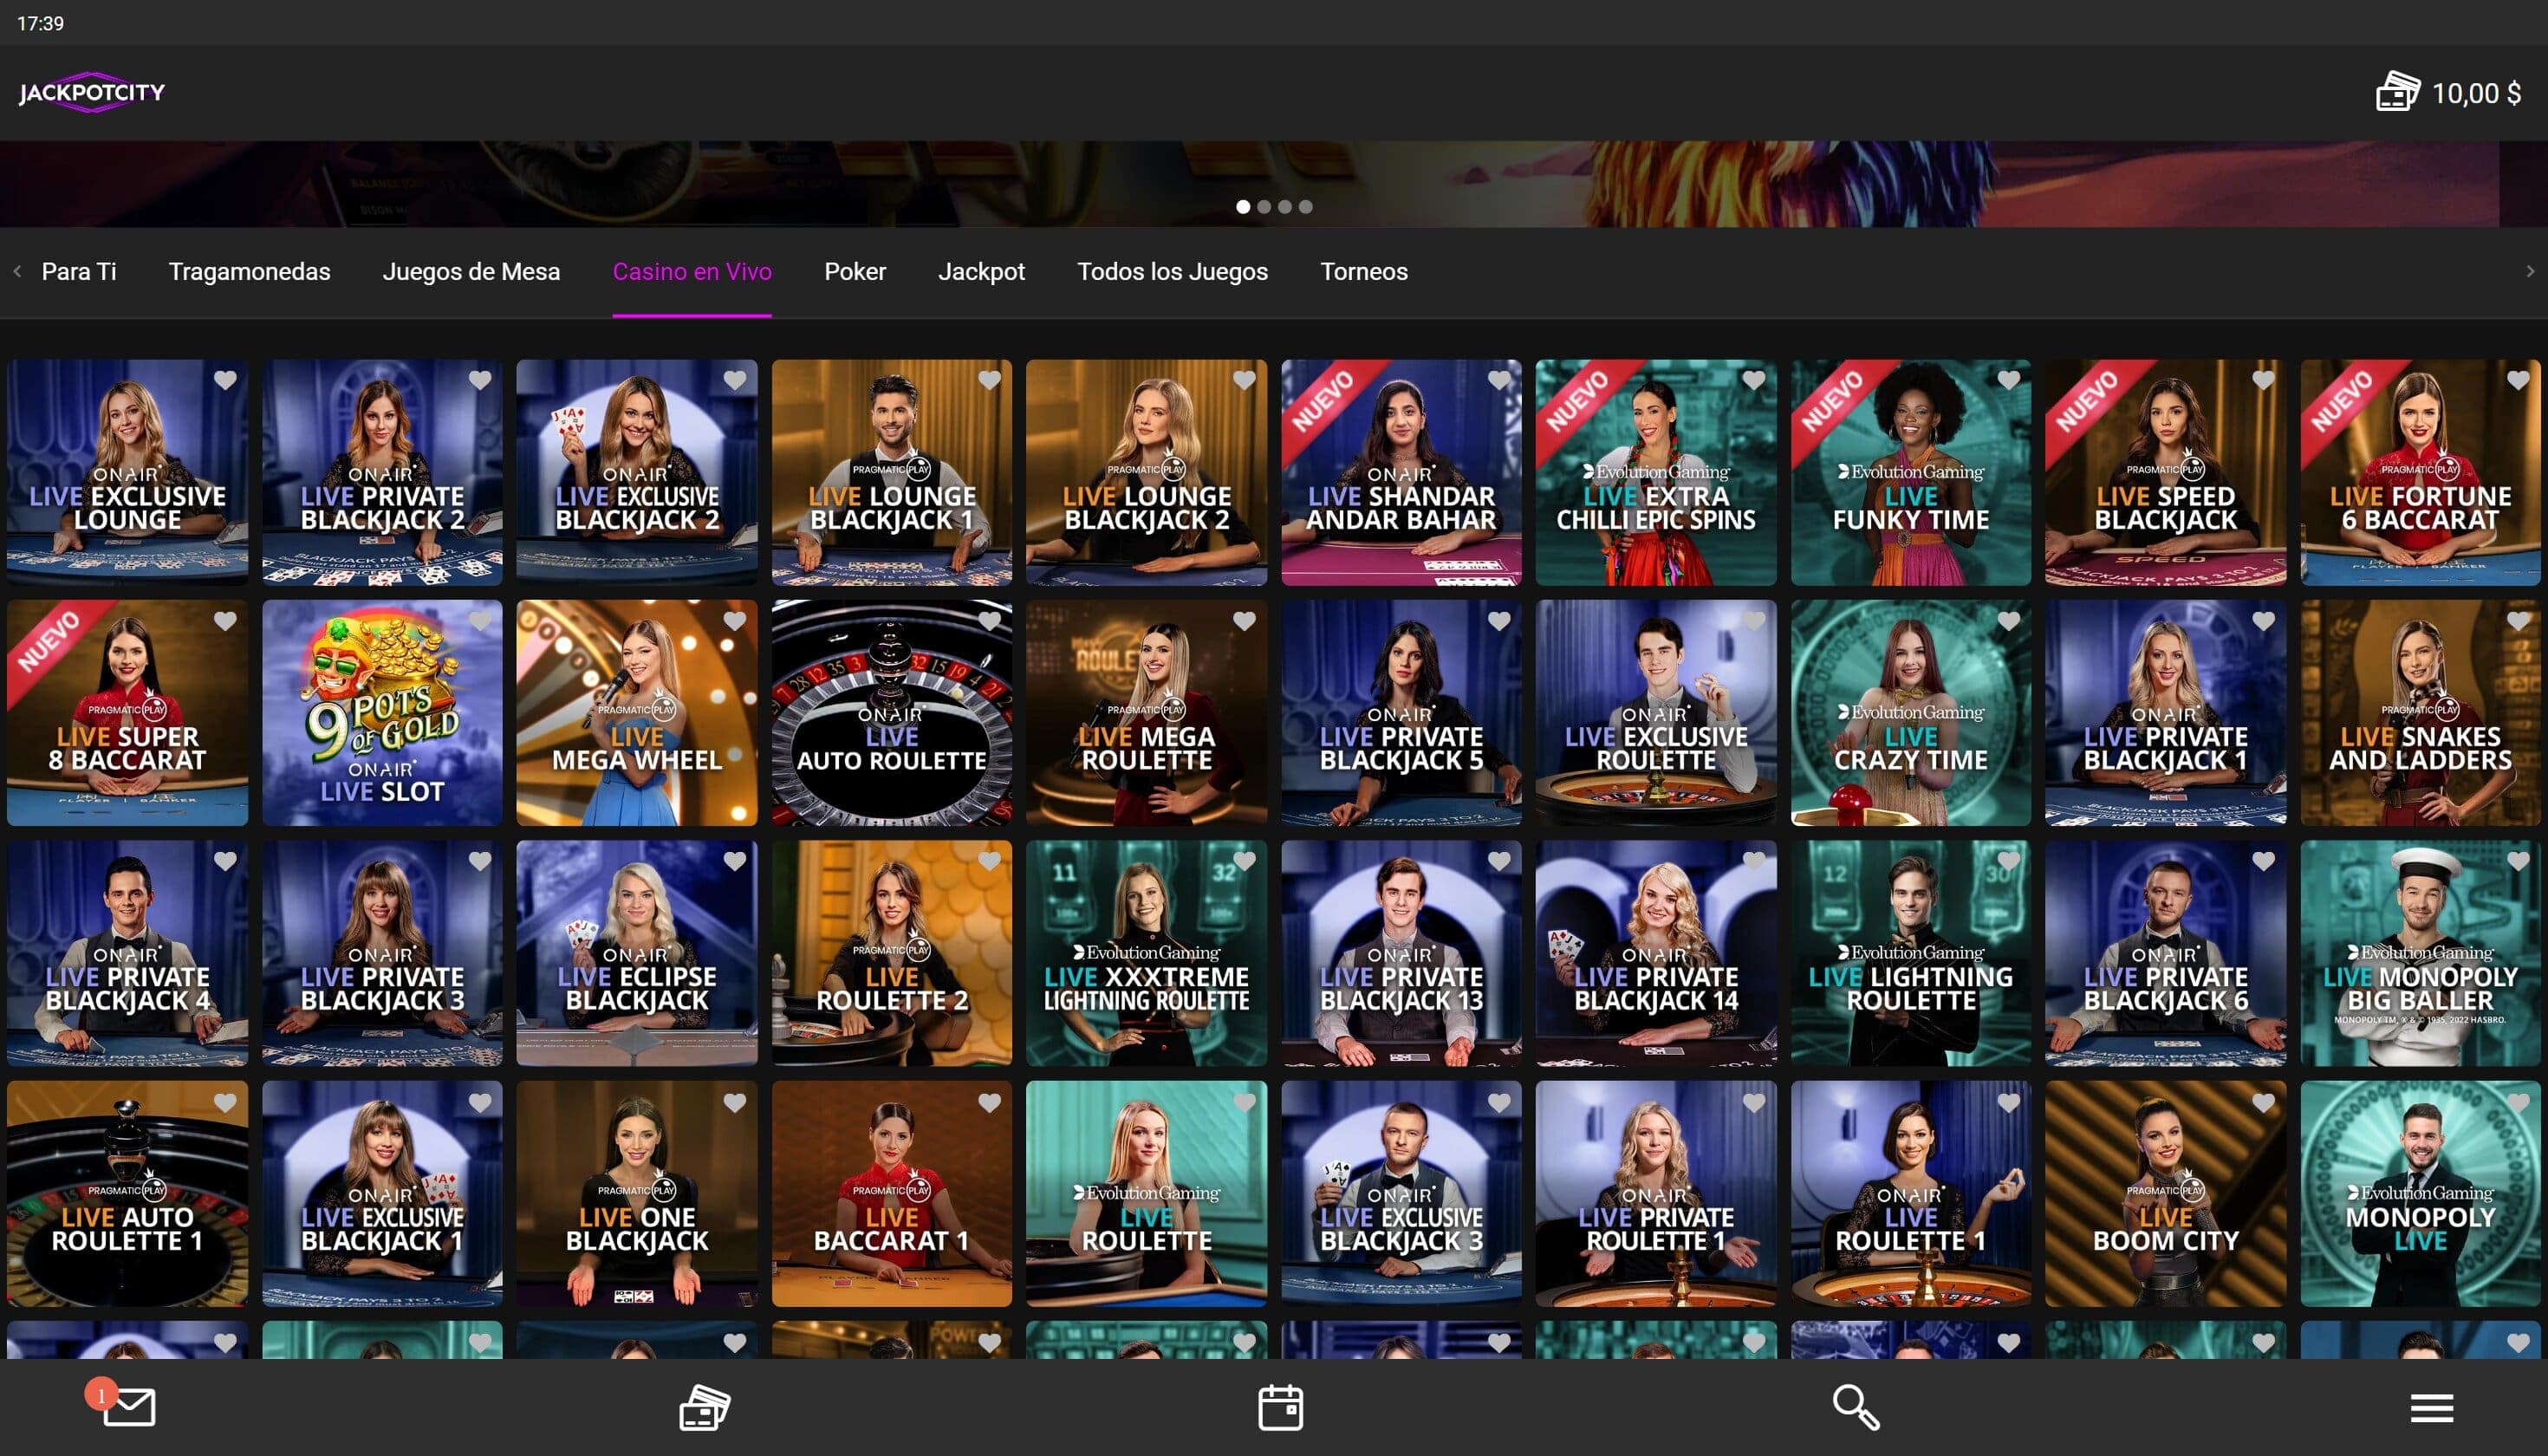
Task: Favorite Live Crazy Time with heart
Action: tap(2009, 621)
